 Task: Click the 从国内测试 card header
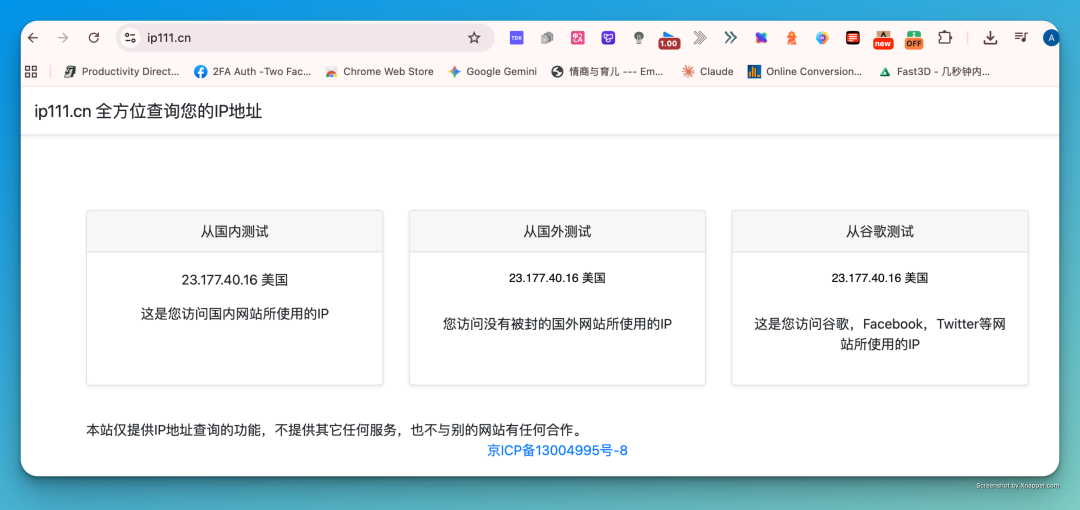[x=234, y=232]
